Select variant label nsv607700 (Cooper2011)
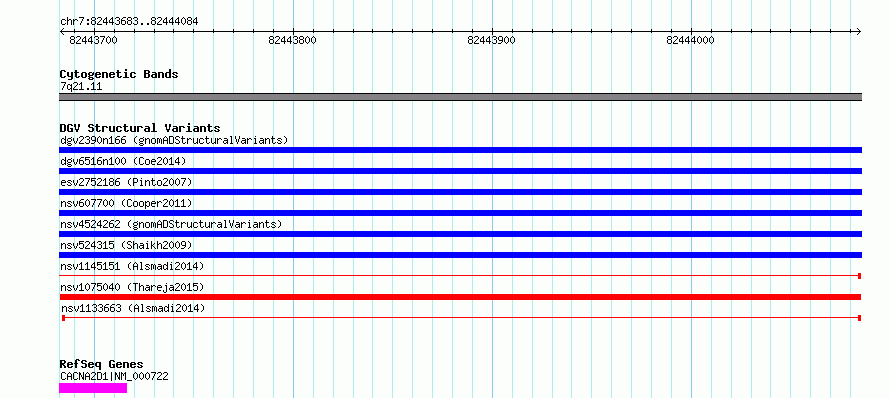Screen dimensions: 890x398 pos(126,203)
